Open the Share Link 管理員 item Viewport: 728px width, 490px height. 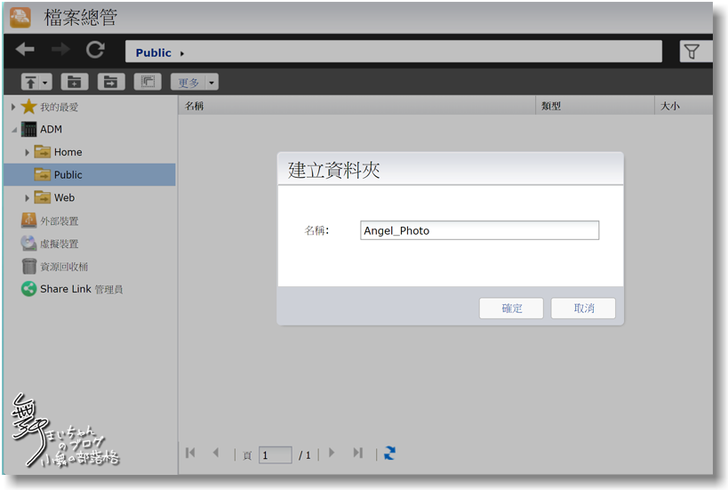pos(81,289)
